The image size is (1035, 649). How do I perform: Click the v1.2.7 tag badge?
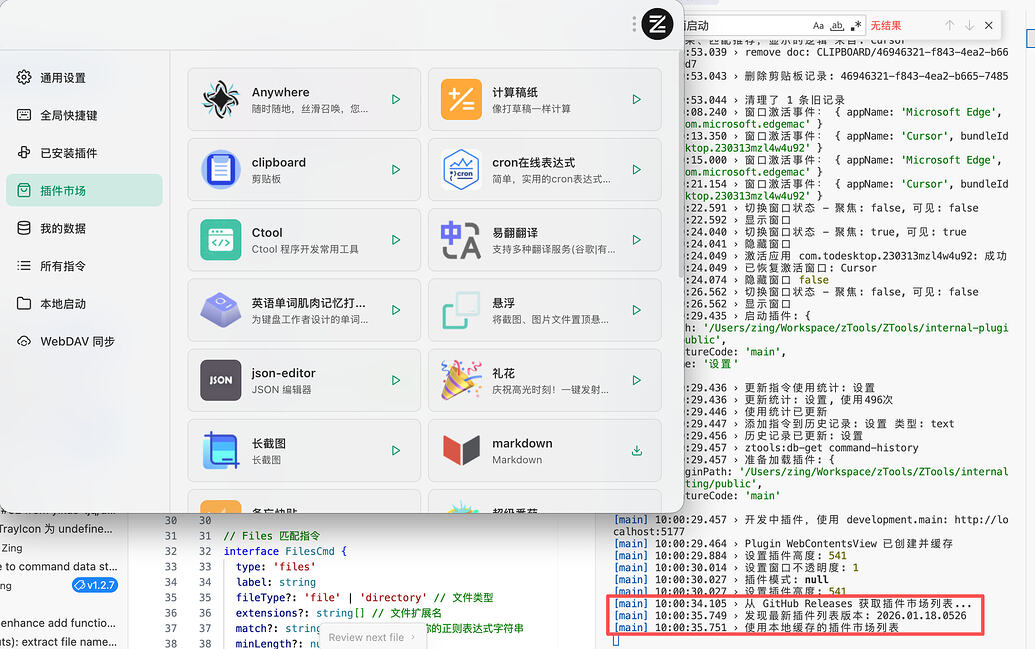[x=95, y=585]
